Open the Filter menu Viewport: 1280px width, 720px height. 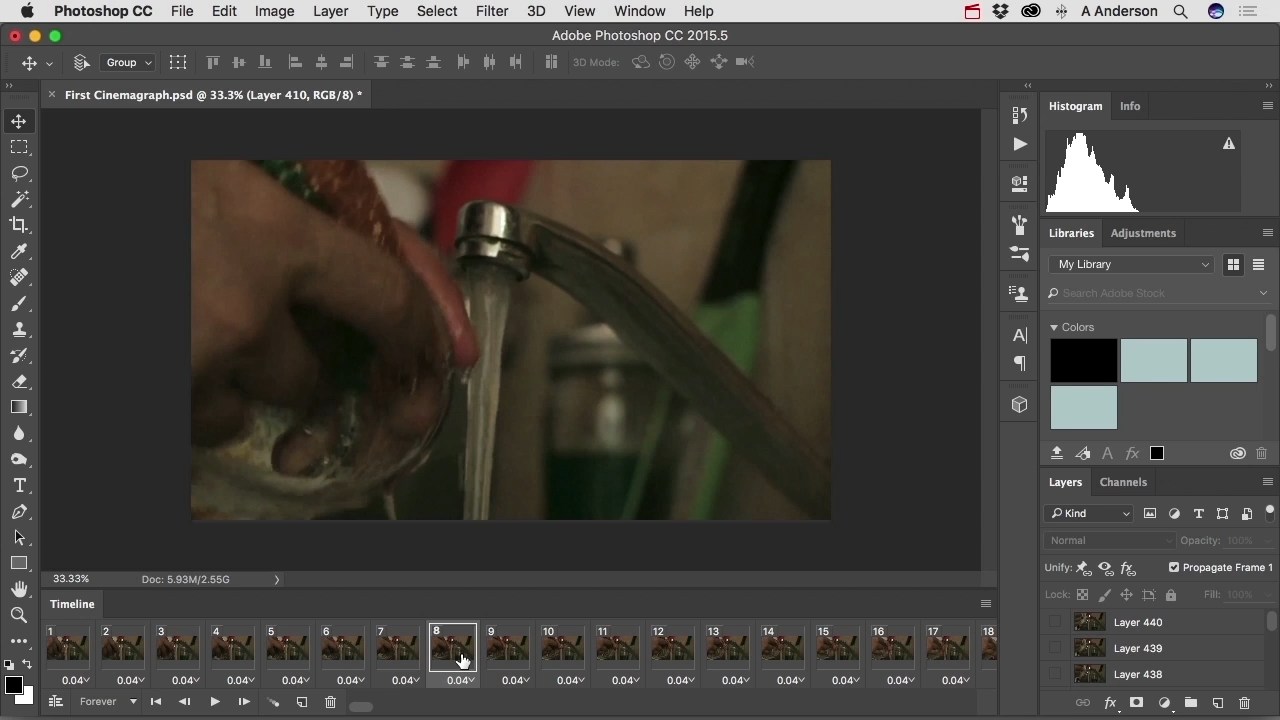pos(491,11)
